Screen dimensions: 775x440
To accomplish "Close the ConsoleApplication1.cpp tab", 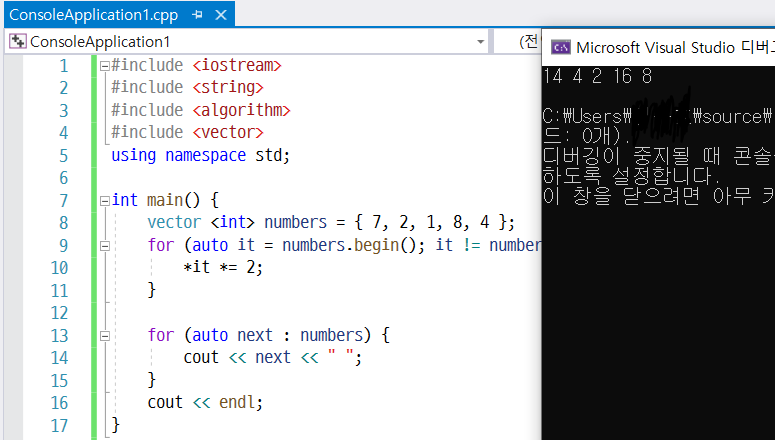I will click(x=221, y=15).
